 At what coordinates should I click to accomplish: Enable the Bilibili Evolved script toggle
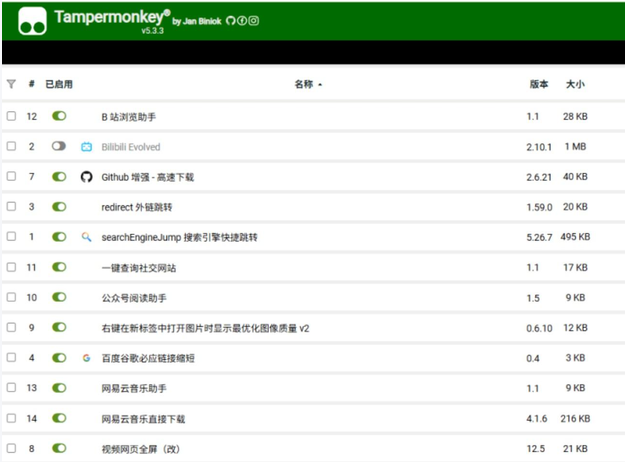click(59, 146)
